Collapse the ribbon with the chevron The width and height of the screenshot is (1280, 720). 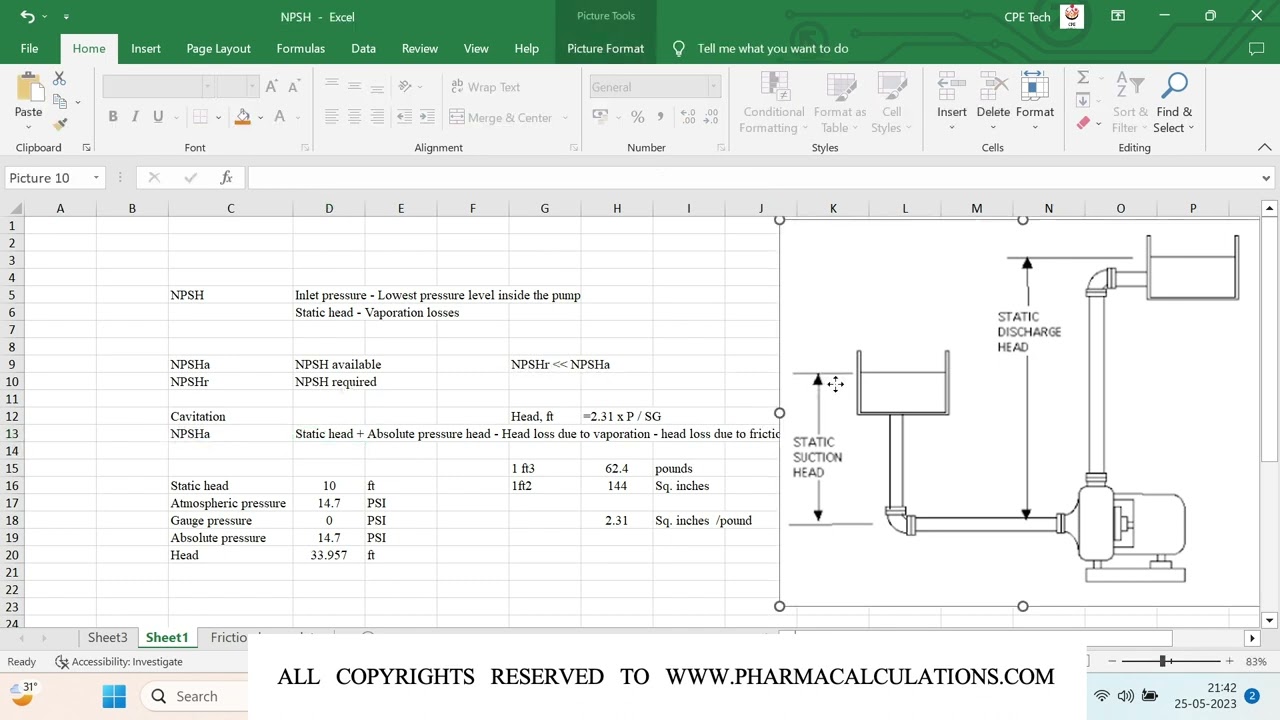click(x=1264, y=147)
